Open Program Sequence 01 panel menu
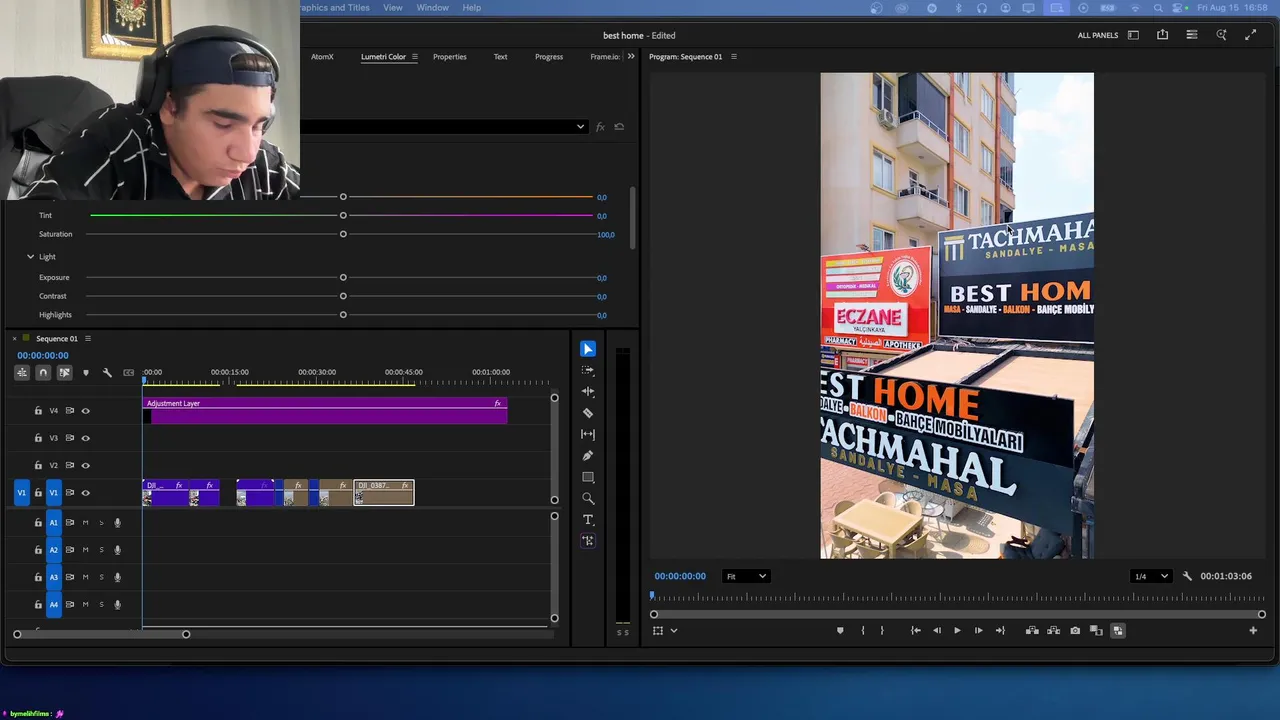Image resolution: width=1280 pixels, height=720 pixels. [734, 57]
